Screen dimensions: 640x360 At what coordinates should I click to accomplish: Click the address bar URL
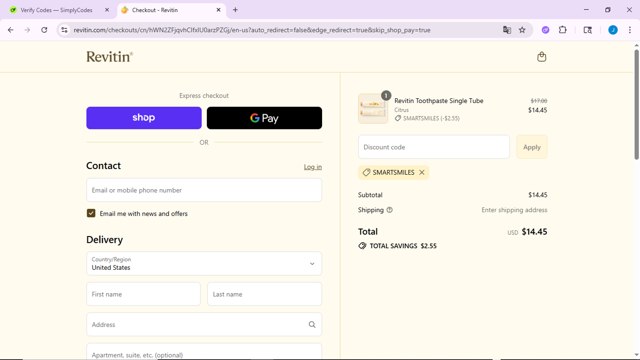[x=252, y=30]
